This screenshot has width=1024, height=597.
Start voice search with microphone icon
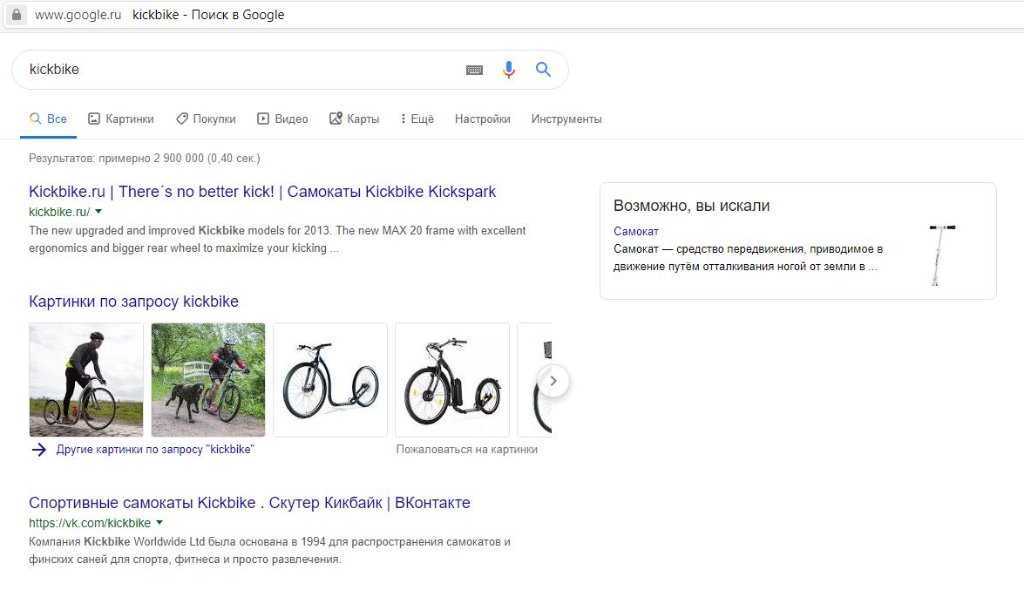509,69
